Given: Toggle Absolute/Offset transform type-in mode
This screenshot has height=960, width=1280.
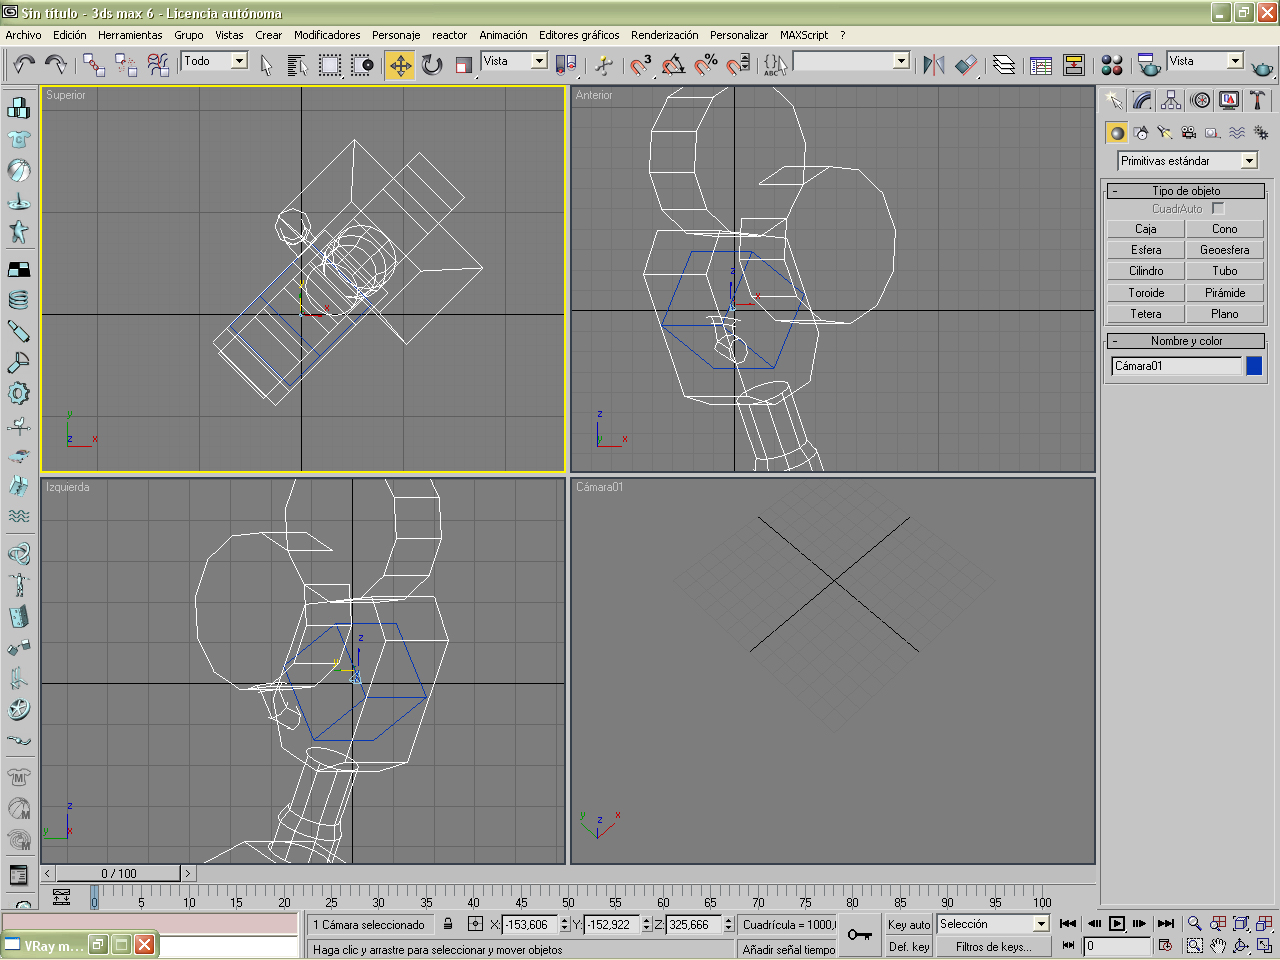Looking at the screenshot, I should [x=475, y=924].
